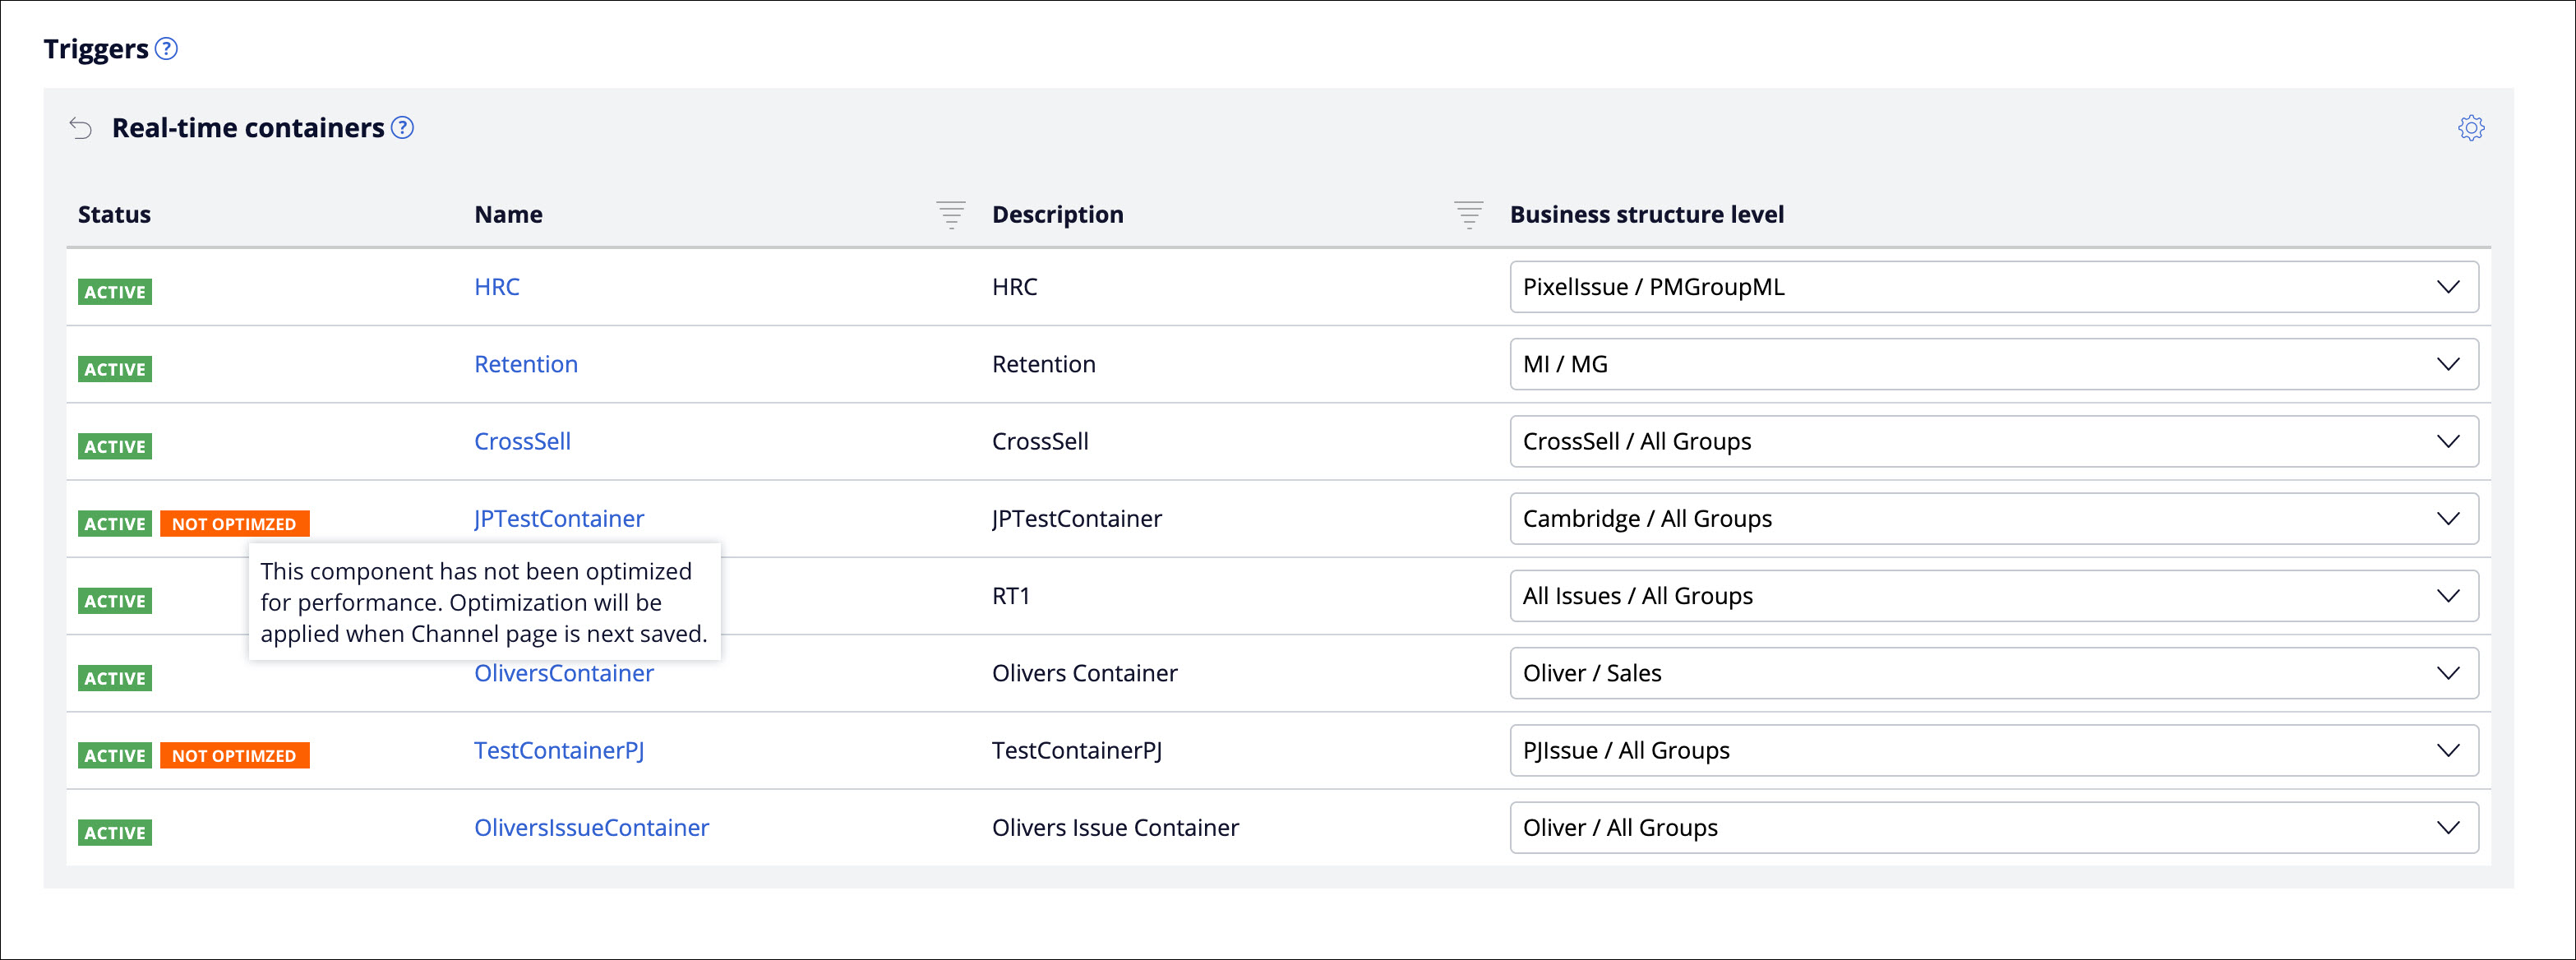Click NOT OPTIMIZED badge on JPTestContainer row

pyautogui.click(x=234, y=523)
